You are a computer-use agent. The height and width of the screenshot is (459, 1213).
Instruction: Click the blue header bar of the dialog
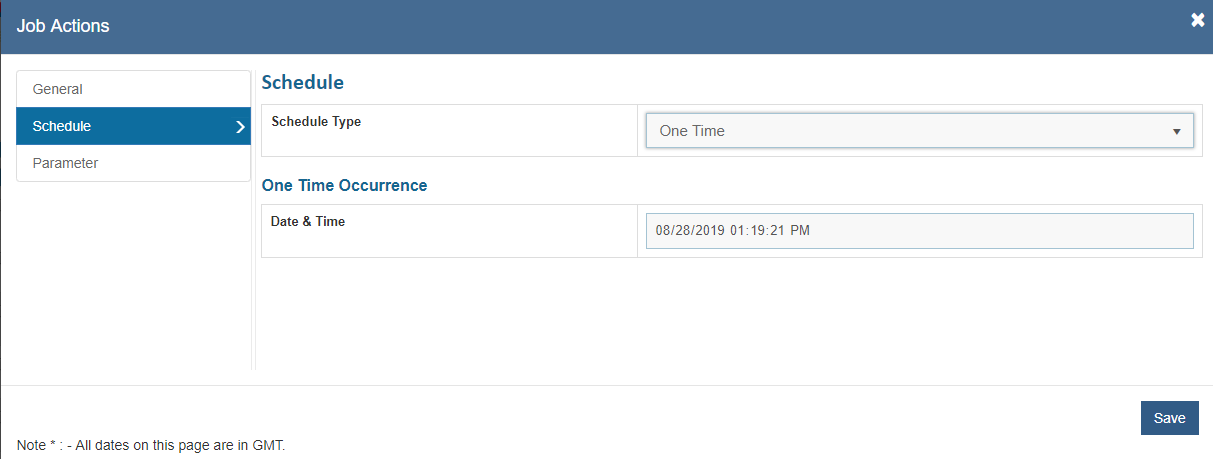click(x=600, y=26)
